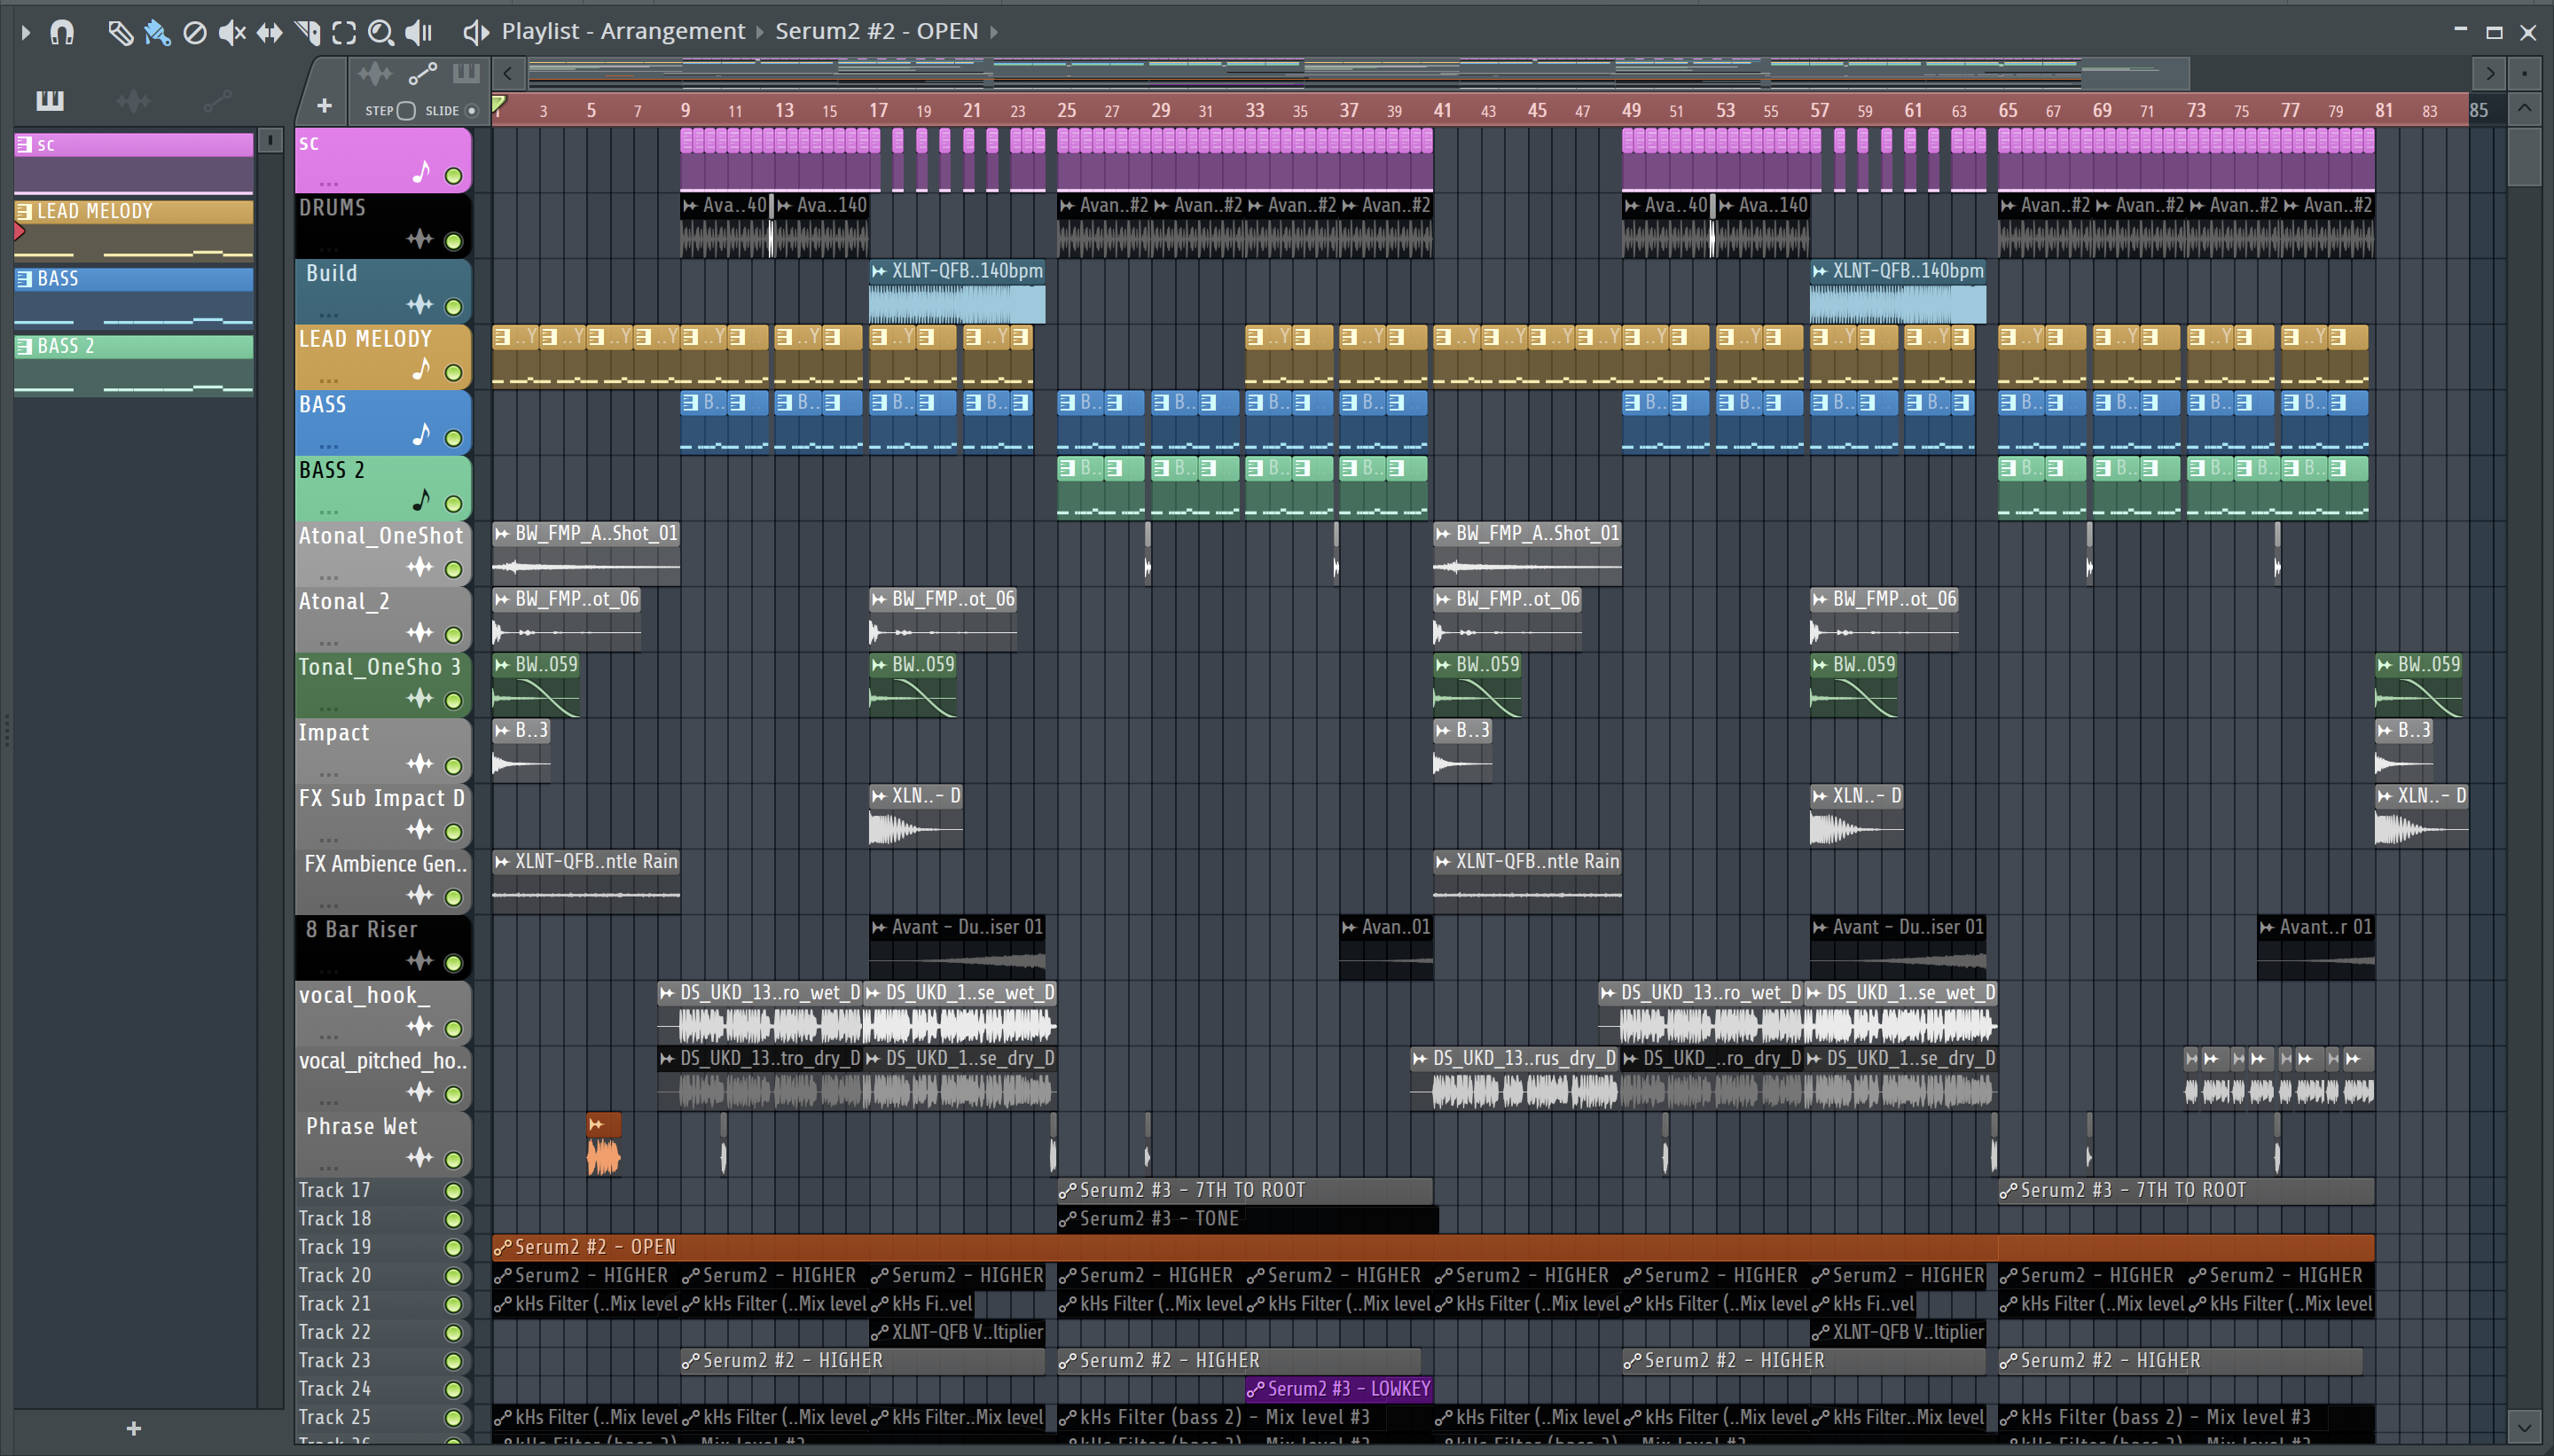2554x1456 pixels.
Task: Select the Serum2 #3 - LOWKEY purple clip
Action: 1339,1389
